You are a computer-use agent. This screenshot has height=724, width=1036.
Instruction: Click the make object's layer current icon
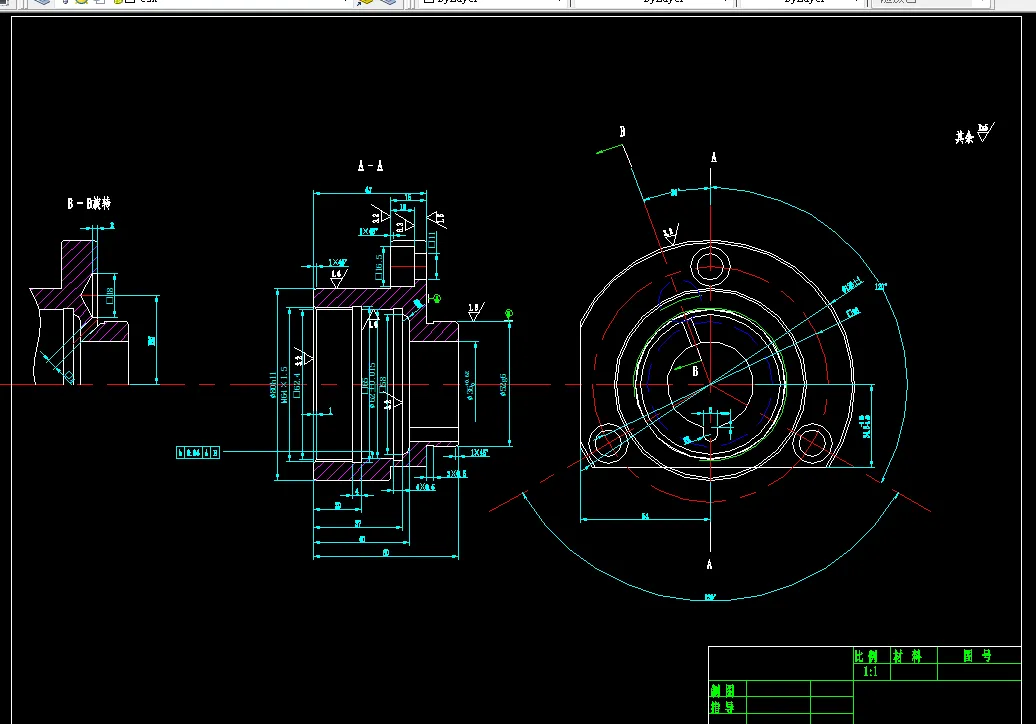(365, 2)
